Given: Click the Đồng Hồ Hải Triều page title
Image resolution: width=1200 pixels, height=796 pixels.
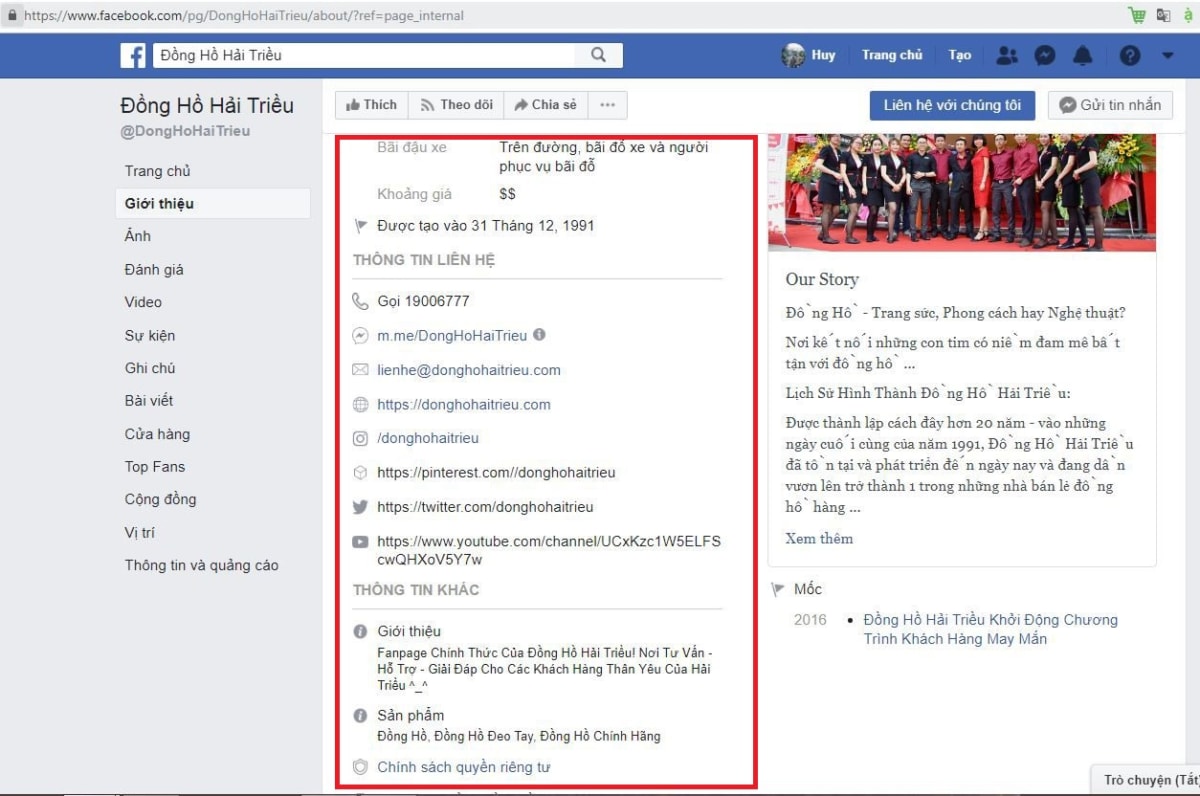Looking at the screenshot, I should 207,105.
